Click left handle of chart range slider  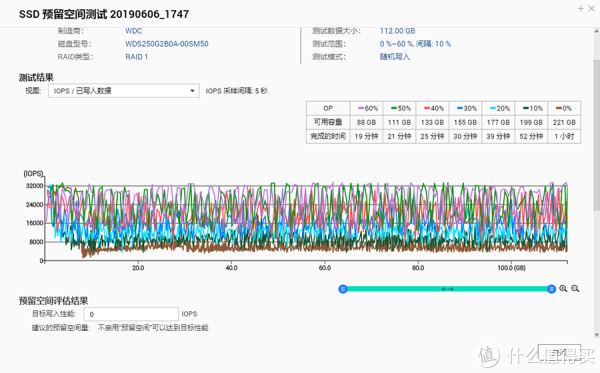343,289
